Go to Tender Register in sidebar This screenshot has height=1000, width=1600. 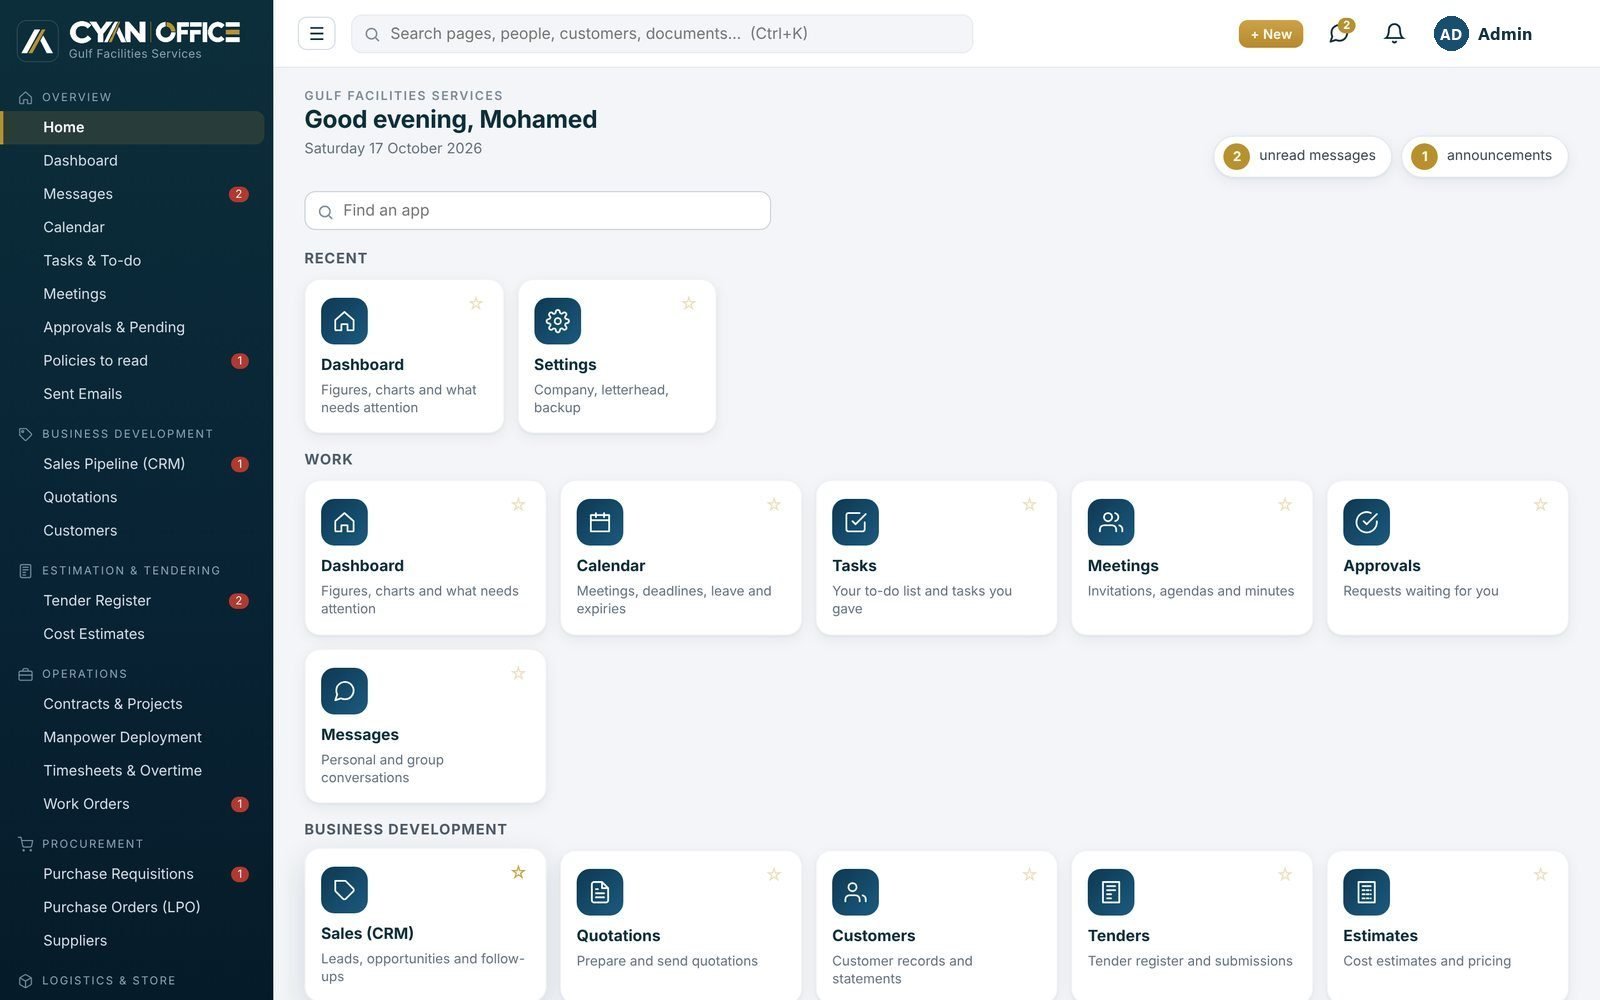point(134,601)
